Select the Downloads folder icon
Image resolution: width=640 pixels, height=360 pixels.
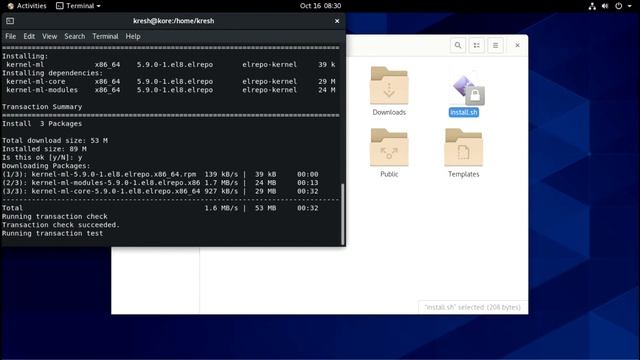pyautogui.click(x=389, y=86)
